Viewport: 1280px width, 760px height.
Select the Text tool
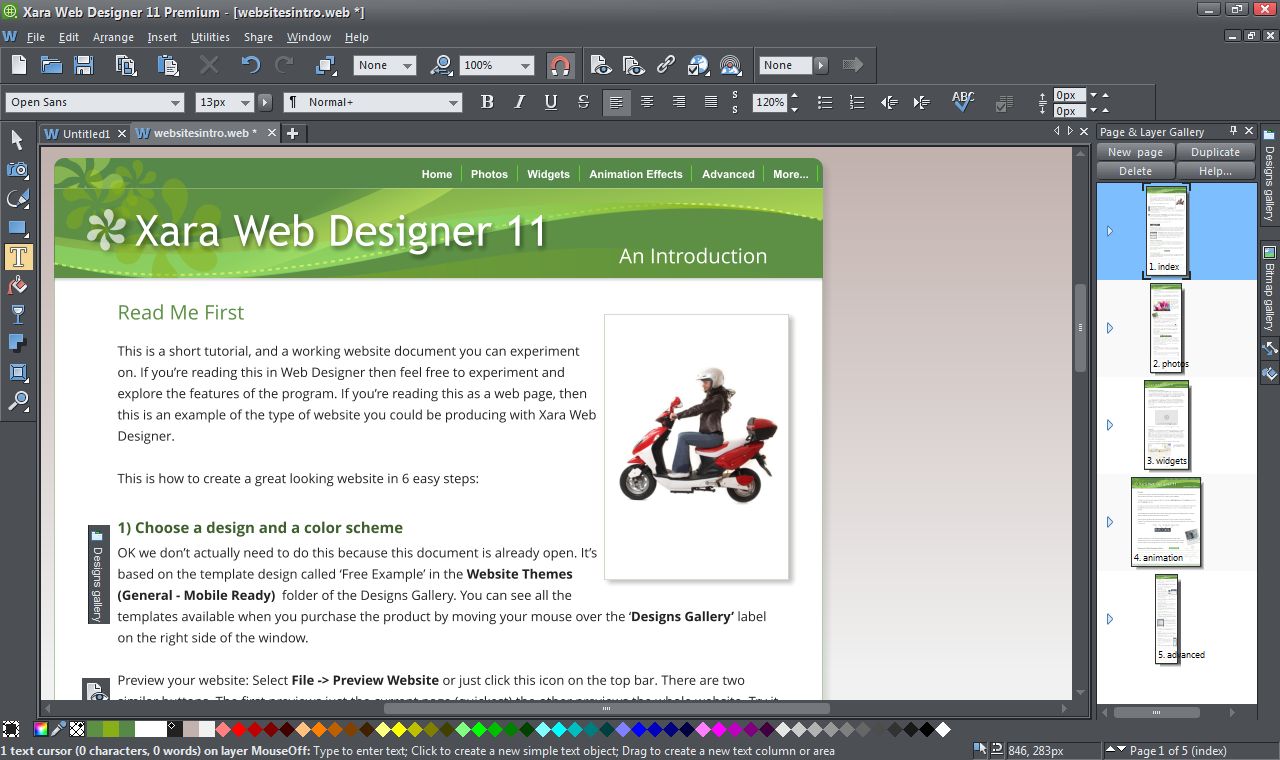tap(17, 257)
